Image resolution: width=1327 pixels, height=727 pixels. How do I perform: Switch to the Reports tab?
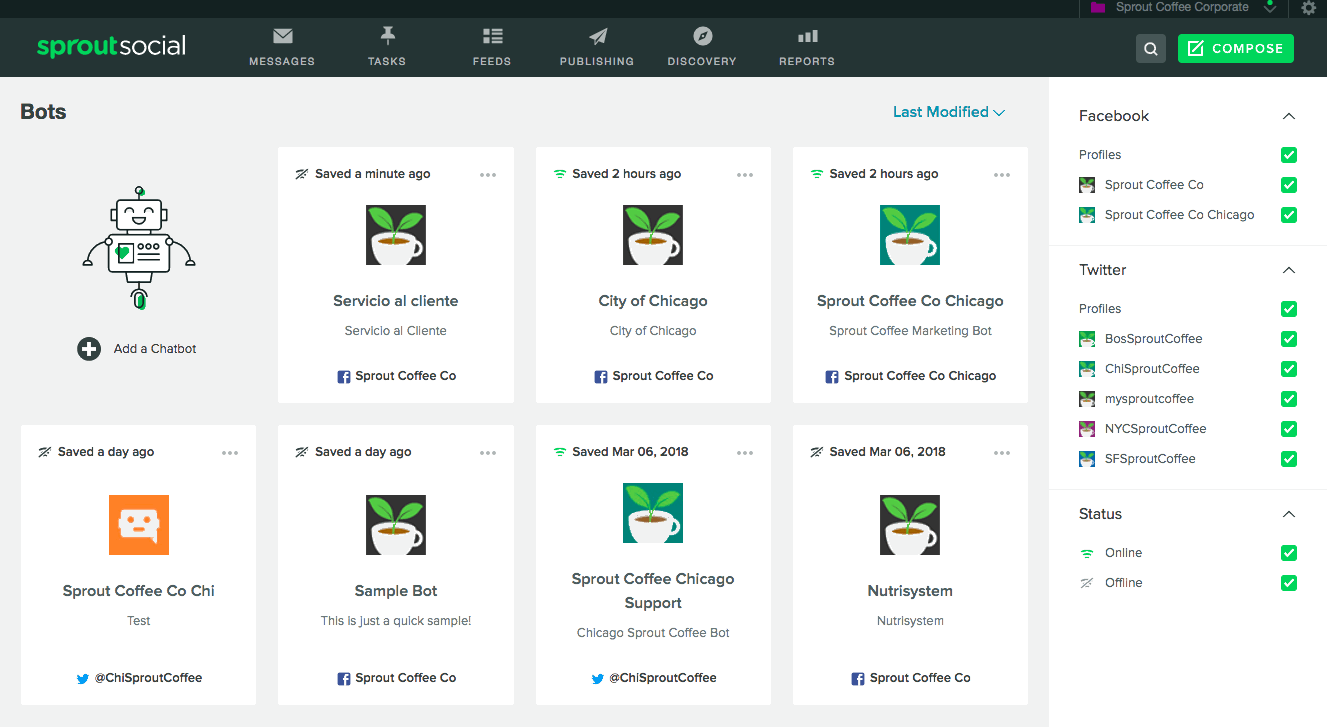pyautogui.click(x=807, y=47)
